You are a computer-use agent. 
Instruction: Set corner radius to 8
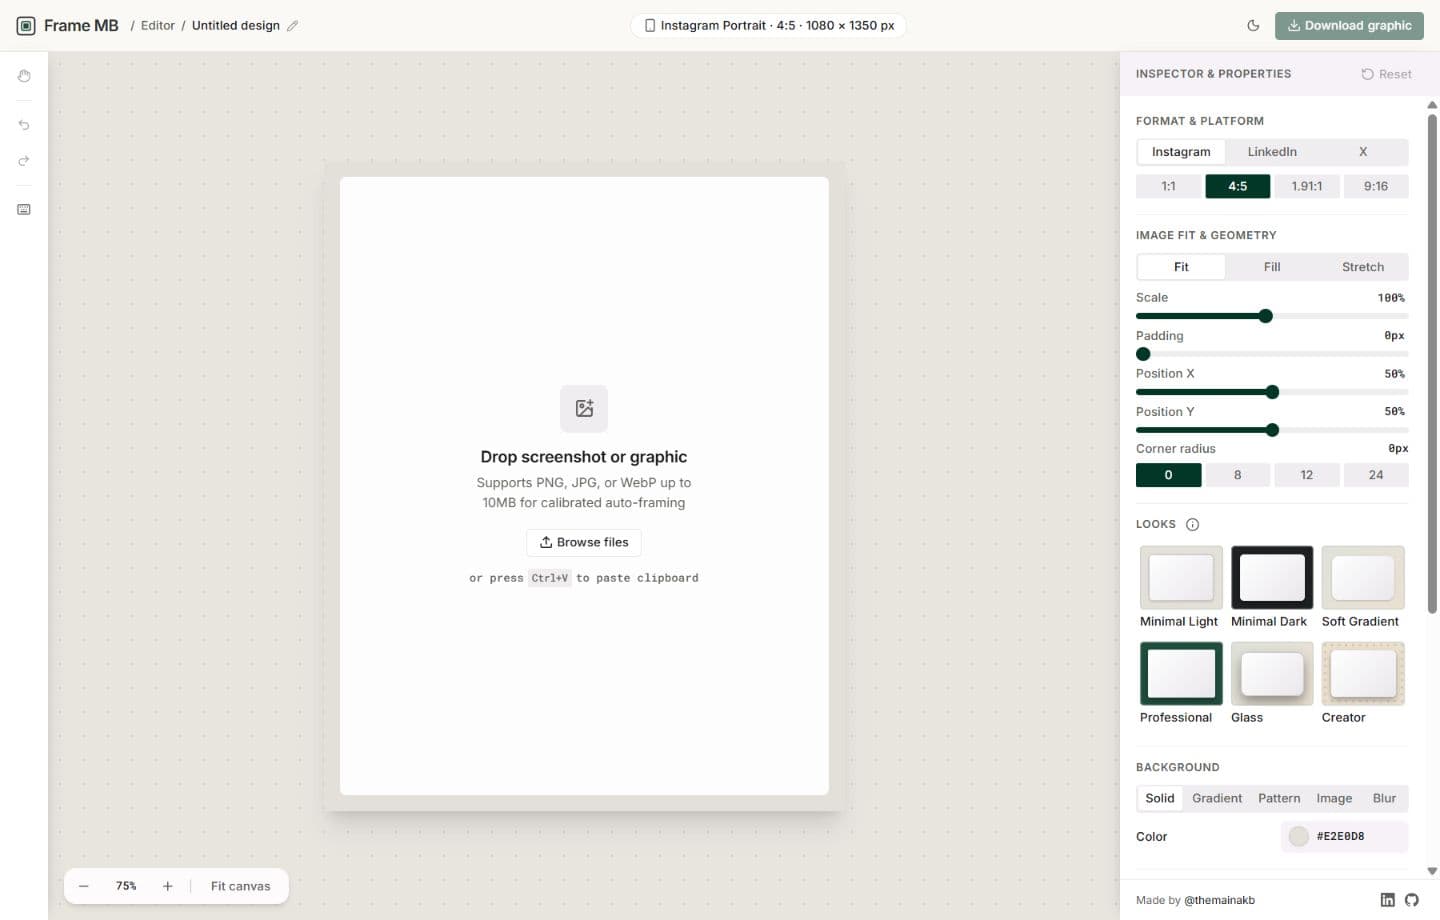pos(1237,475)
